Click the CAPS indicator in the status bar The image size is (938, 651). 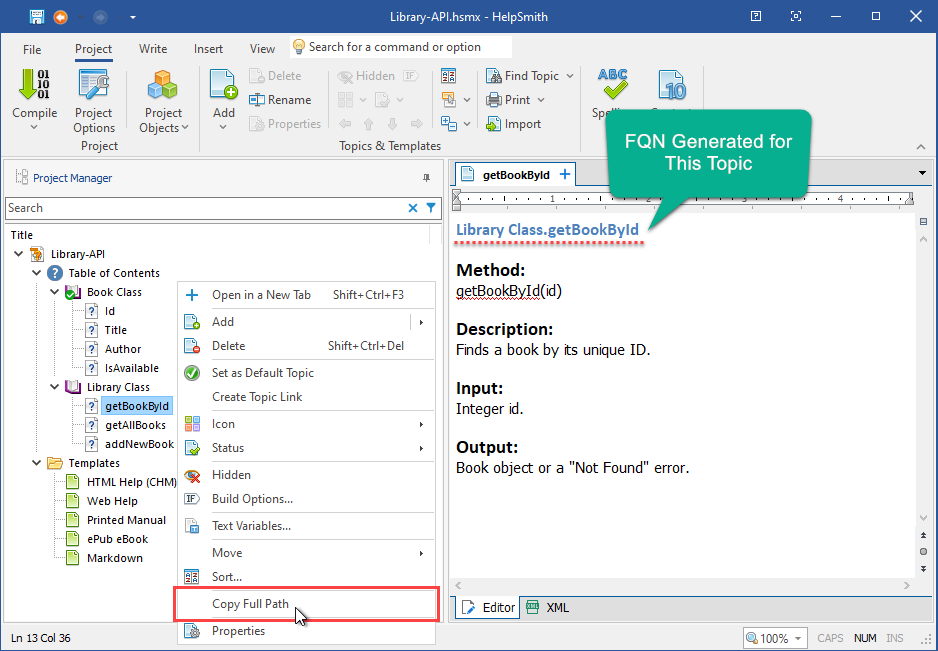[830, 638]
